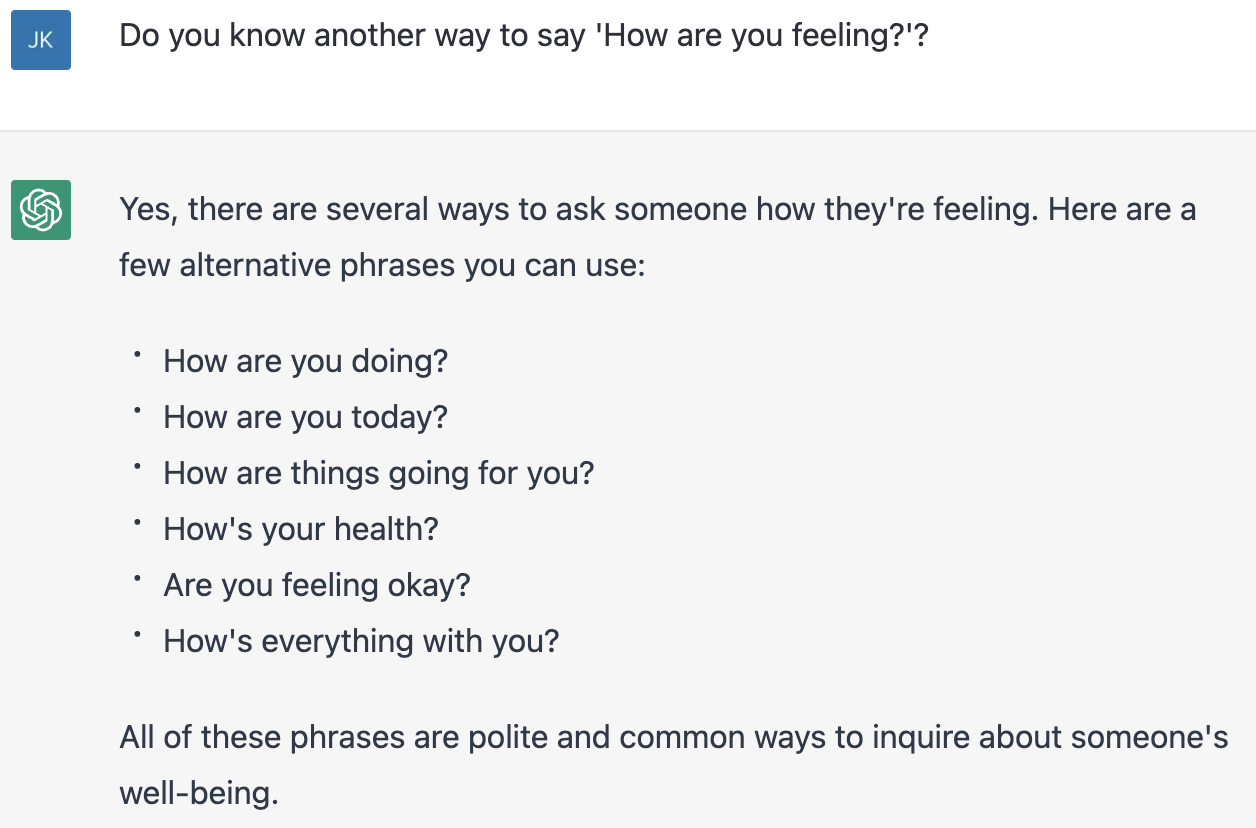Screen dimensions: 1256x828
Task: Click the bullet point beside "How's your health?"
Action: (137, 523)
